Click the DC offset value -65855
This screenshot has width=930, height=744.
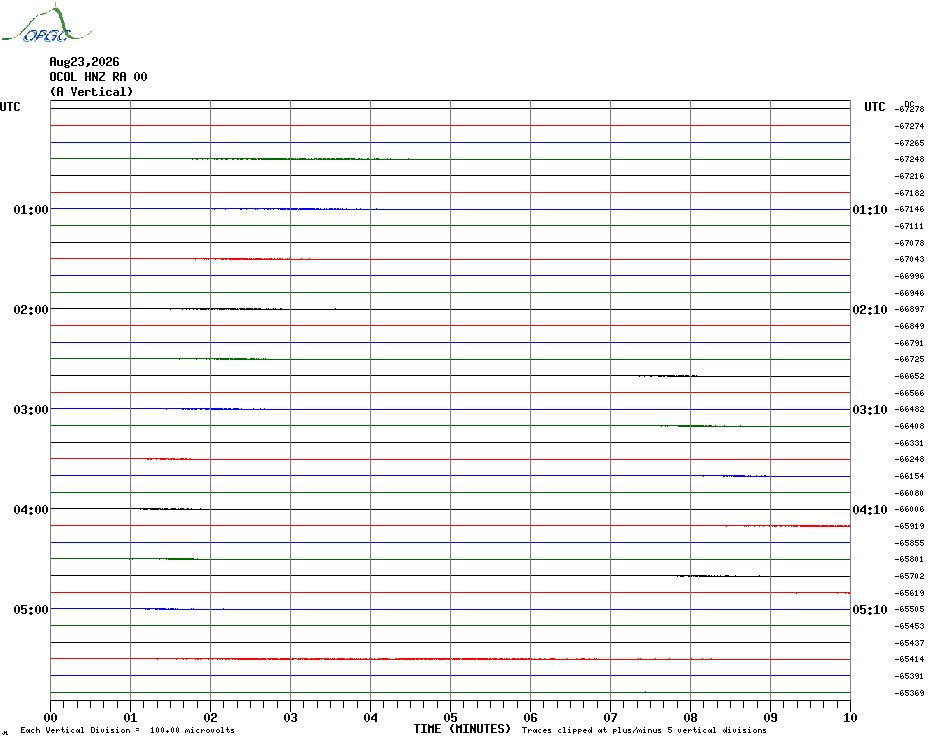point(909,543)
